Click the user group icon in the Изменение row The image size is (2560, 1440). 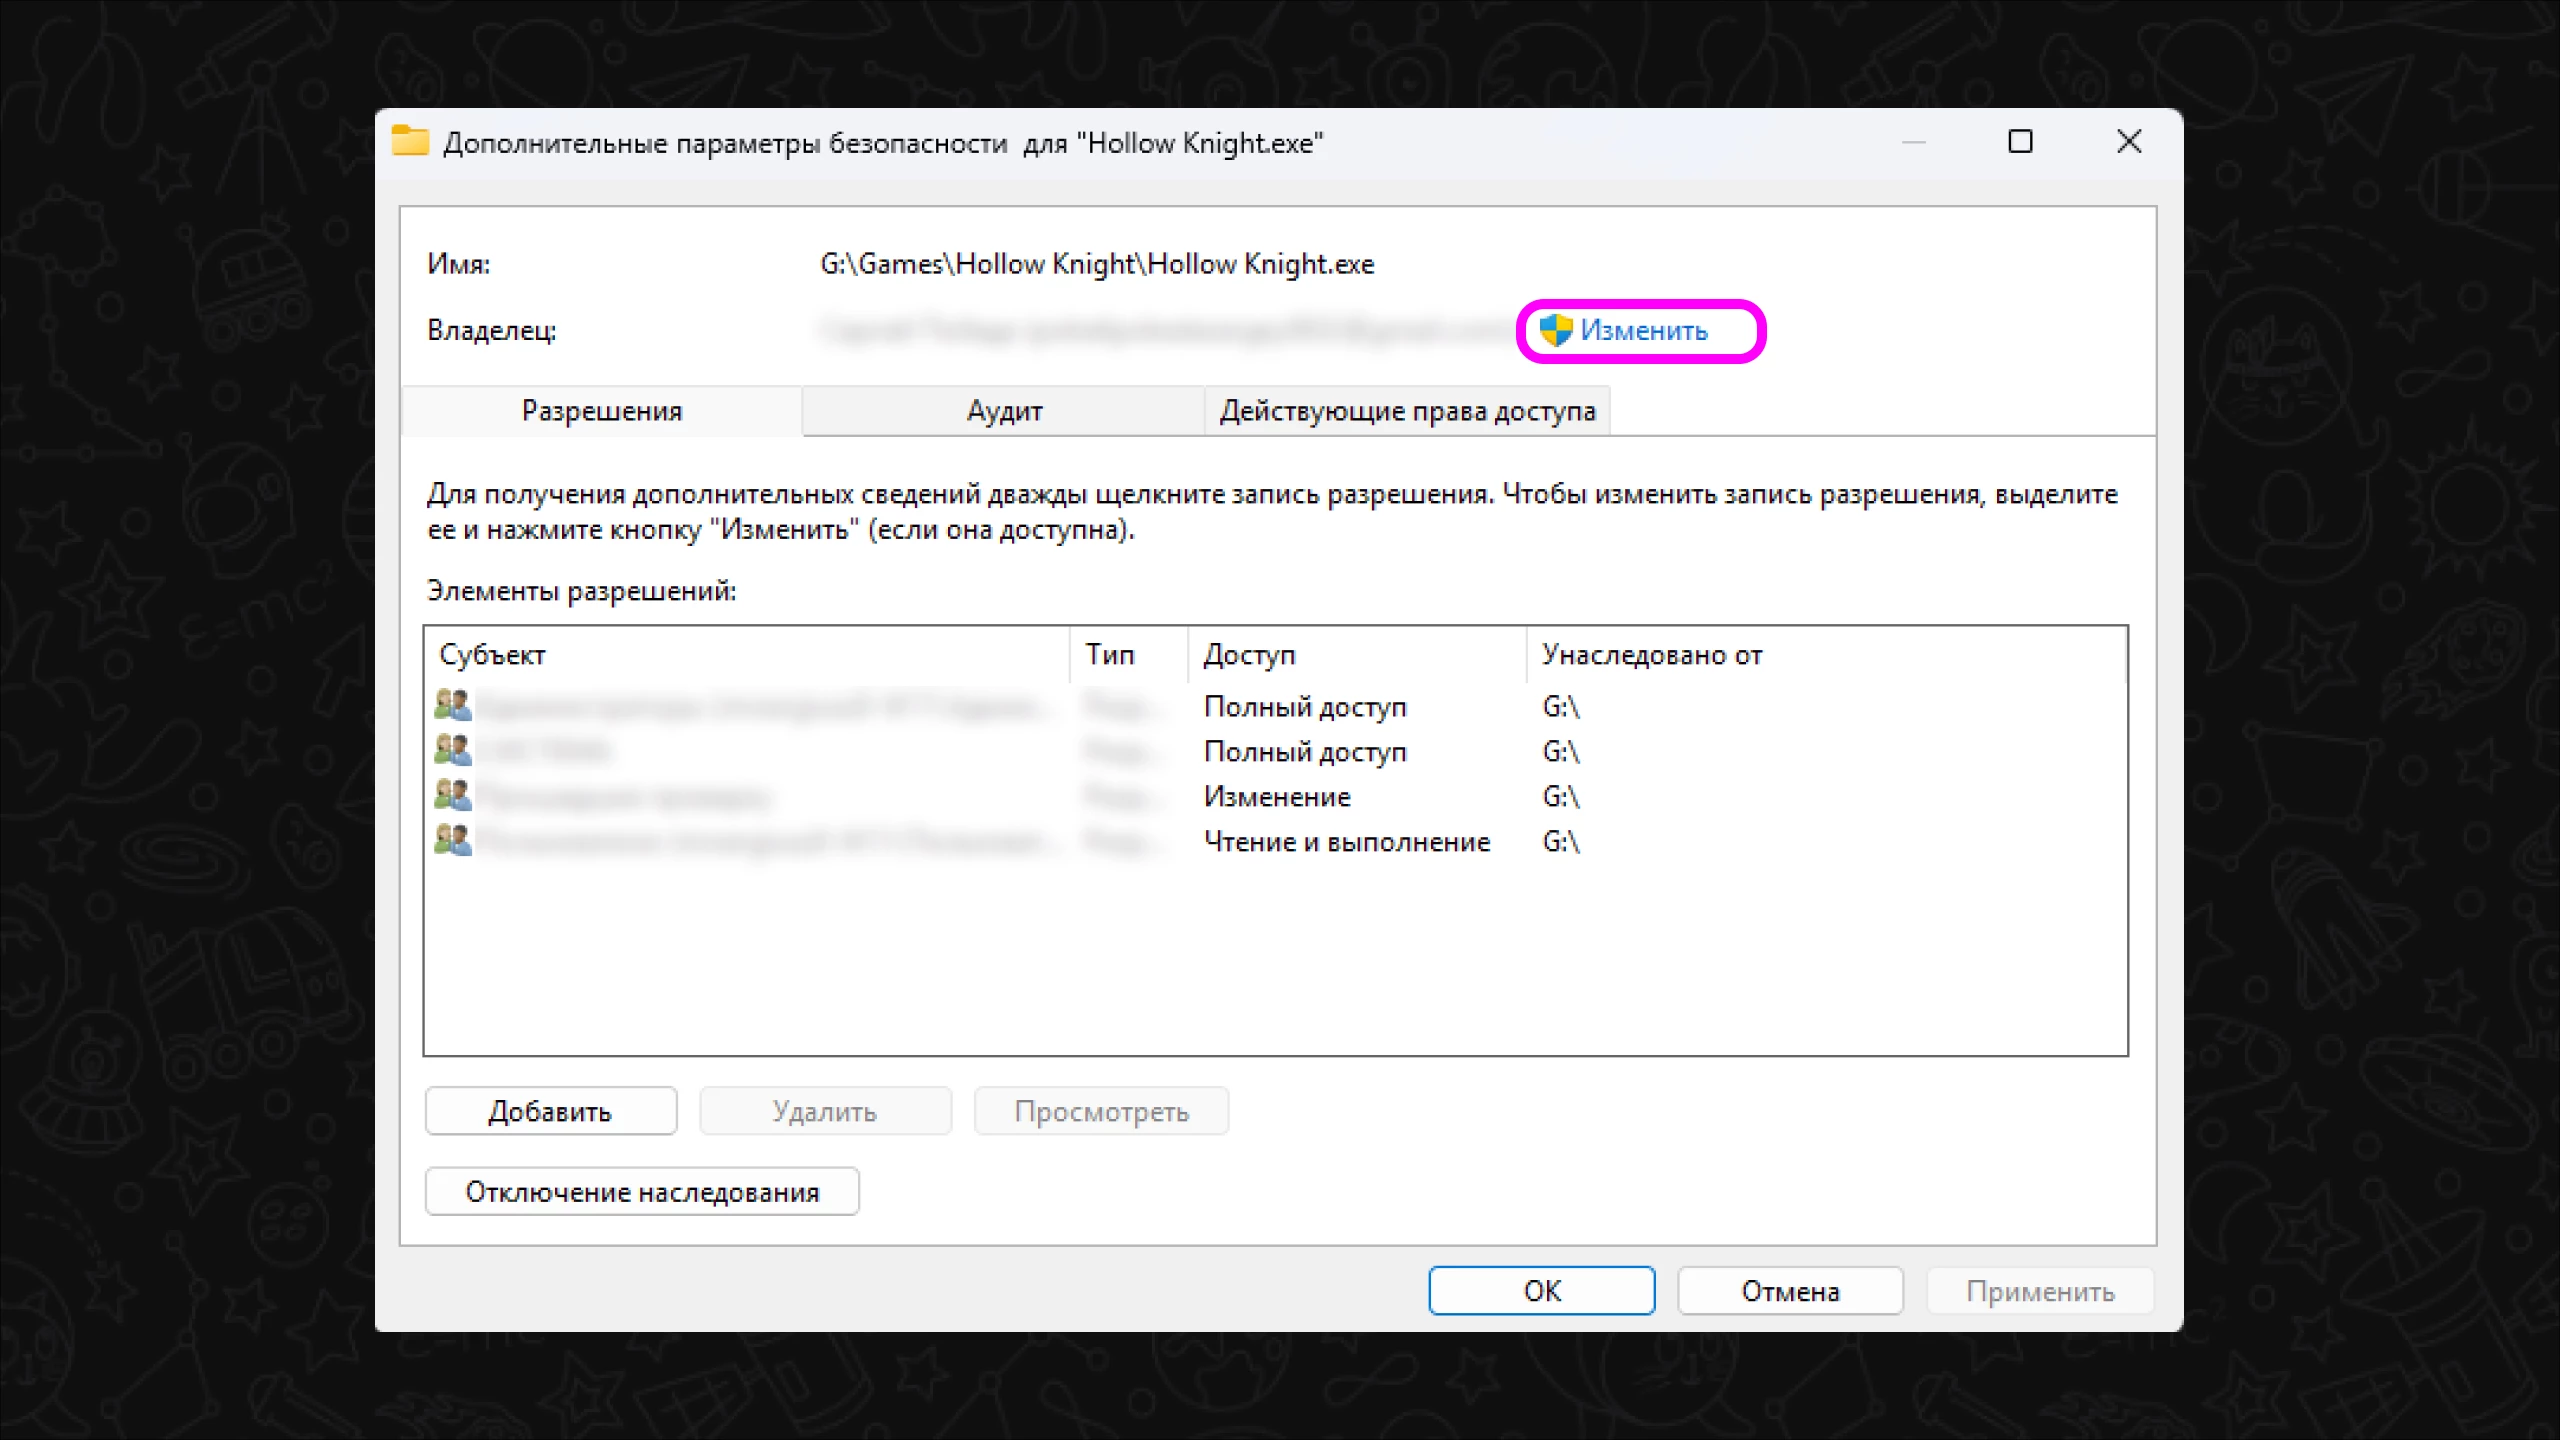coord(452,796)
